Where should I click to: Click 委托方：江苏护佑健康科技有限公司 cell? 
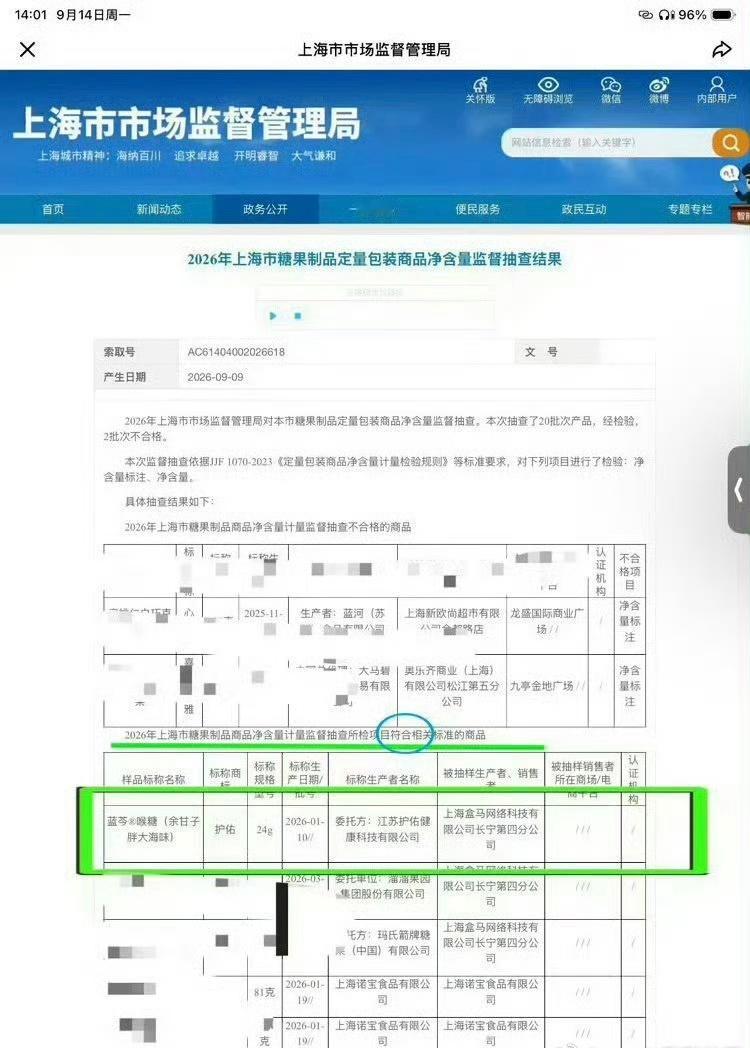[x=382, y=829]
